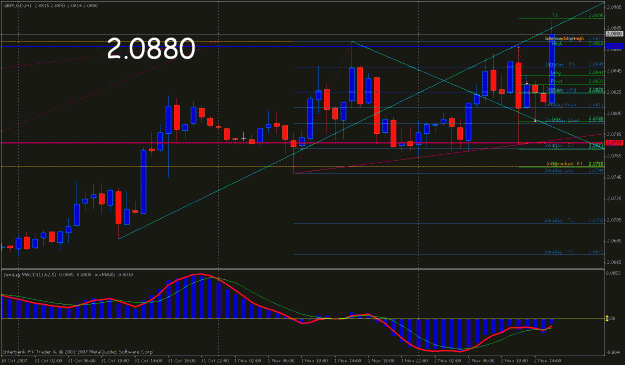Click the Intraday T1 level label
625x365 pixels.
point(559,220)
